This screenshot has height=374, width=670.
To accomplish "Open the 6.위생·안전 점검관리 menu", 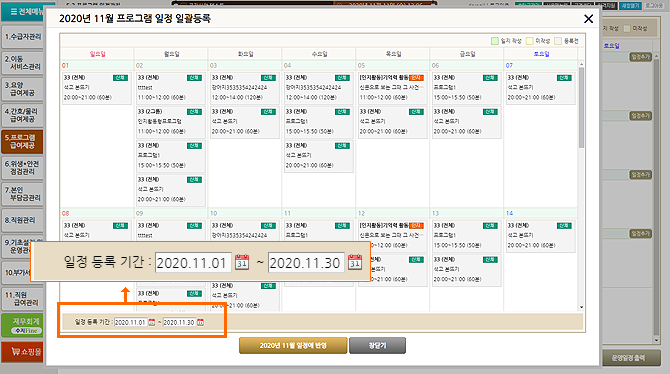I will point(22,168).
